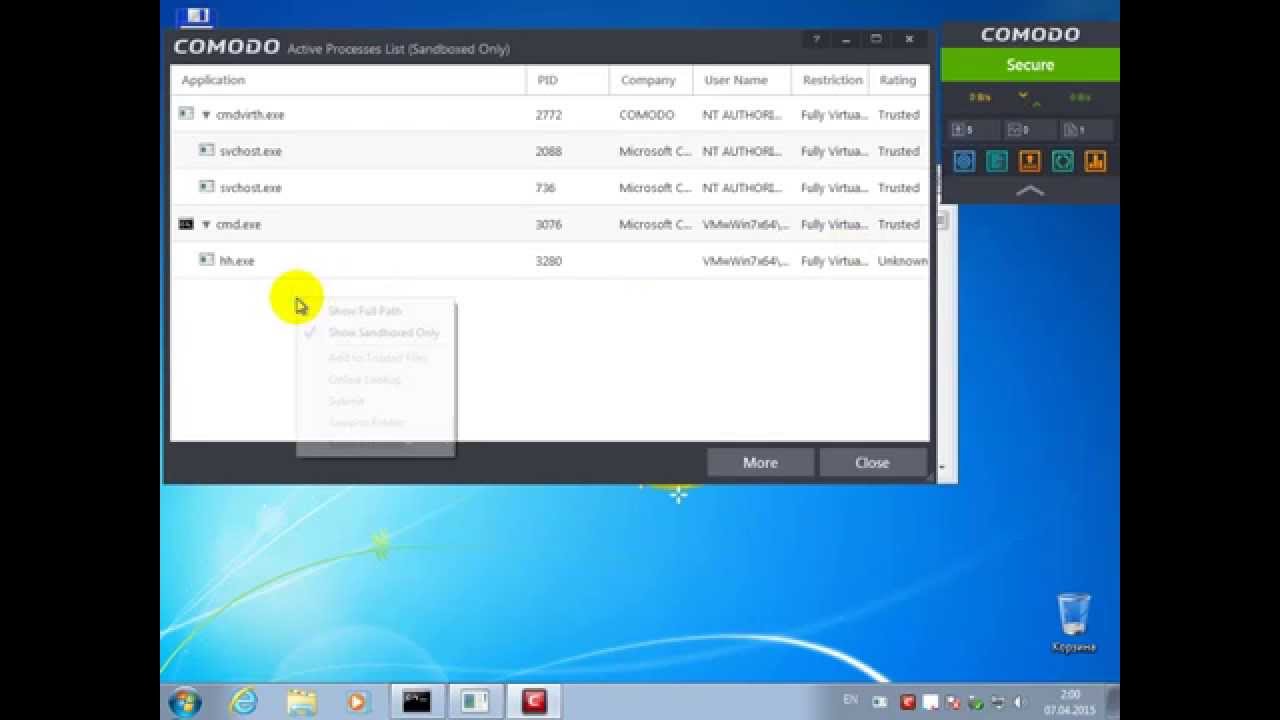This screenshot has width=1280, height=720.
Task: Click the hh.exe process icon
Action: [206, 260]
